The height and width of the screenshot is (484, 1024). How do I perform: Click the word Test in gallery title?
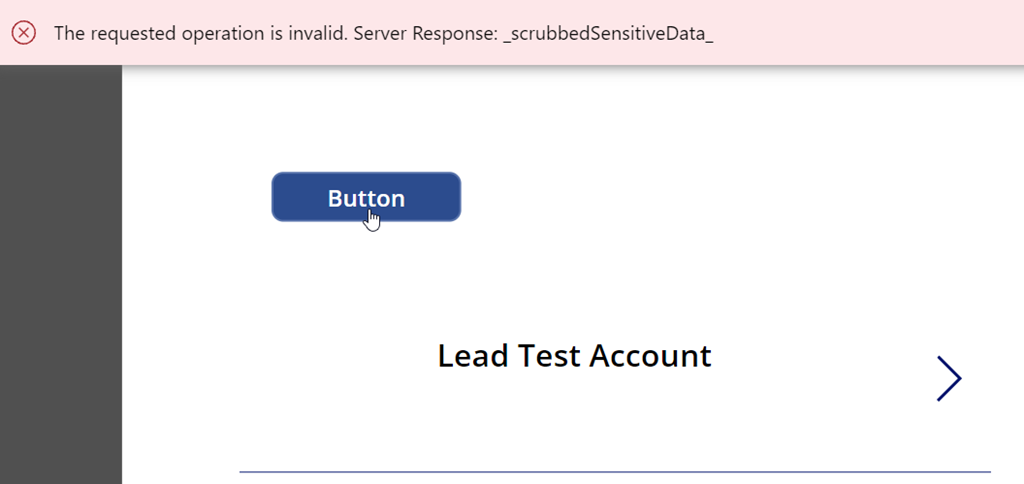tap(550, 356)
